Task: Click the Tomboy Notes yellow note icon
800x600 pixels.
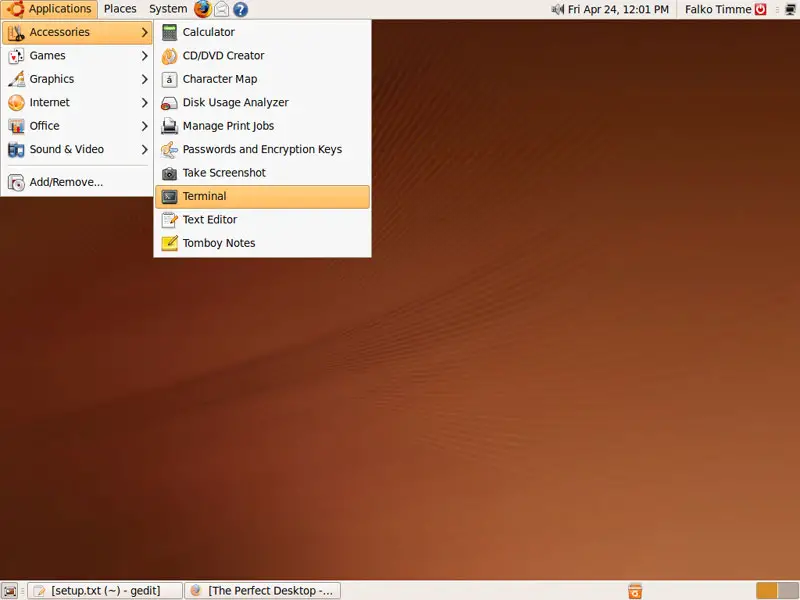Action: (169, 243)
